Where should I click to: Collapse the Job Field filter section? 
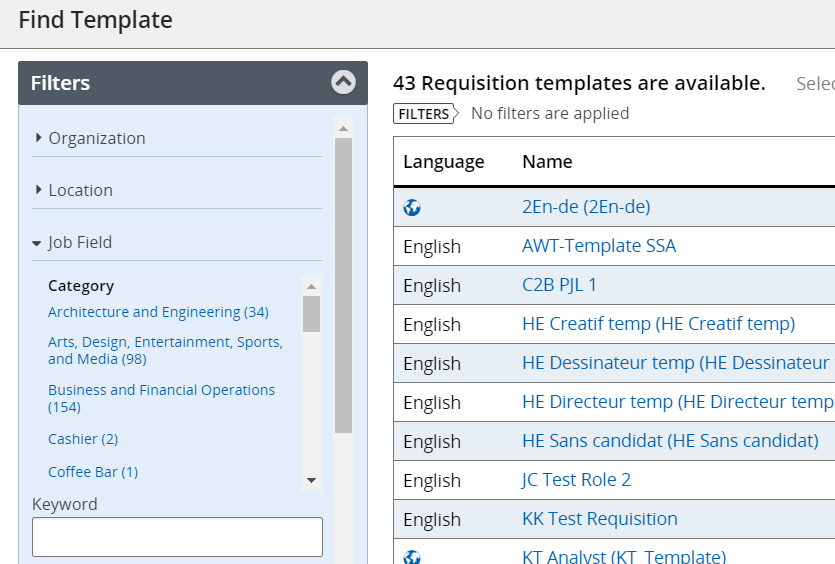point(79,242)
